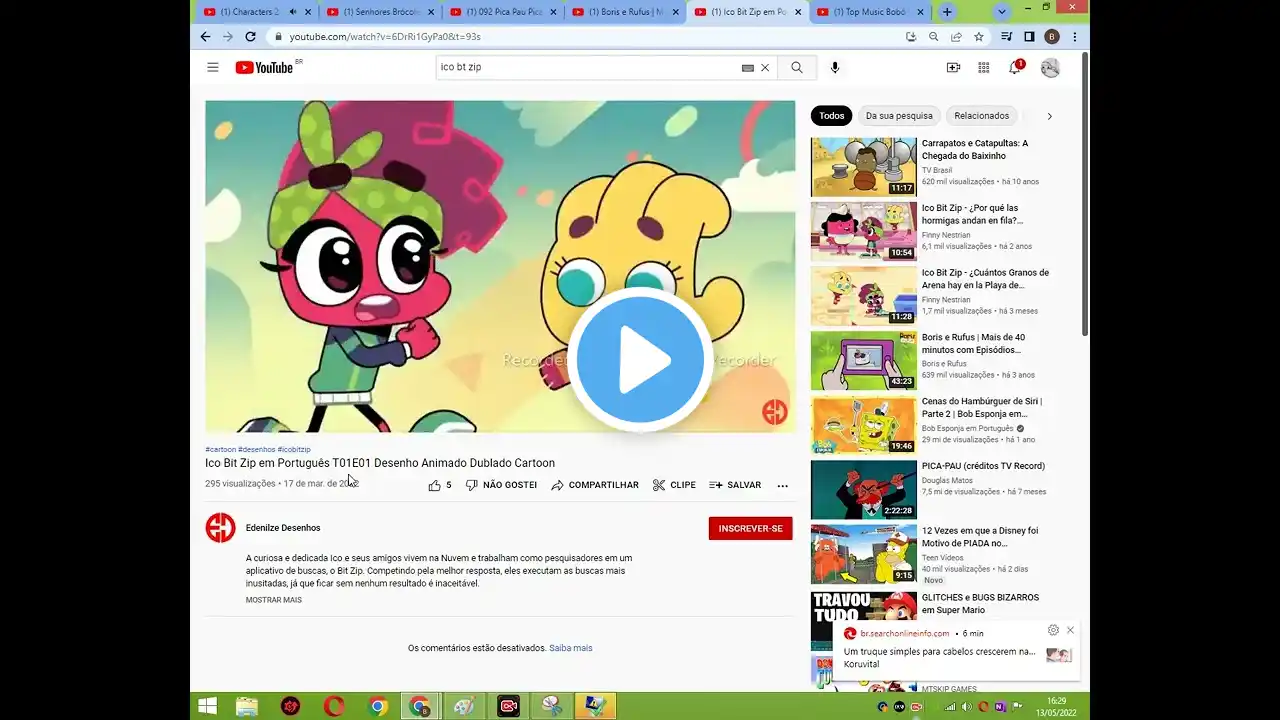The height and width of the screenshot is (720, 1280).
Task: Start voice search with the microphone
Action: pos(835,67)
